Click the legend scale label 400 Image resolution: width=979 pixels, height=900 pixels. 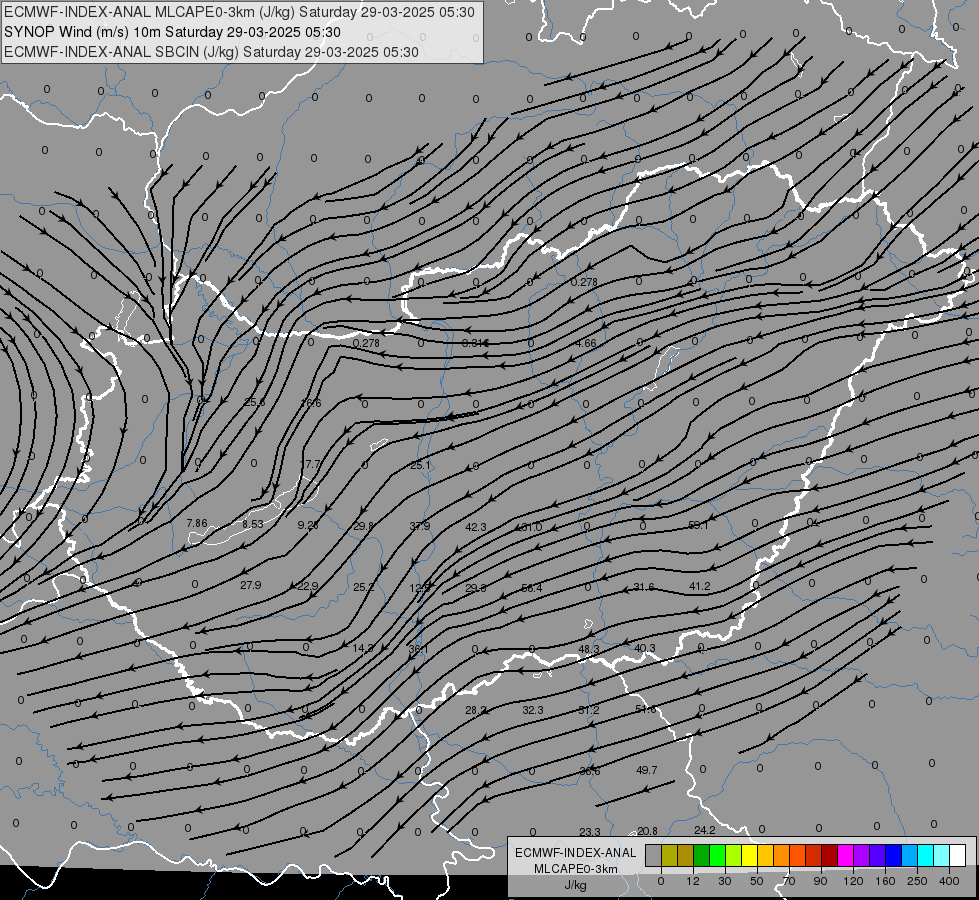coord(949,881)
